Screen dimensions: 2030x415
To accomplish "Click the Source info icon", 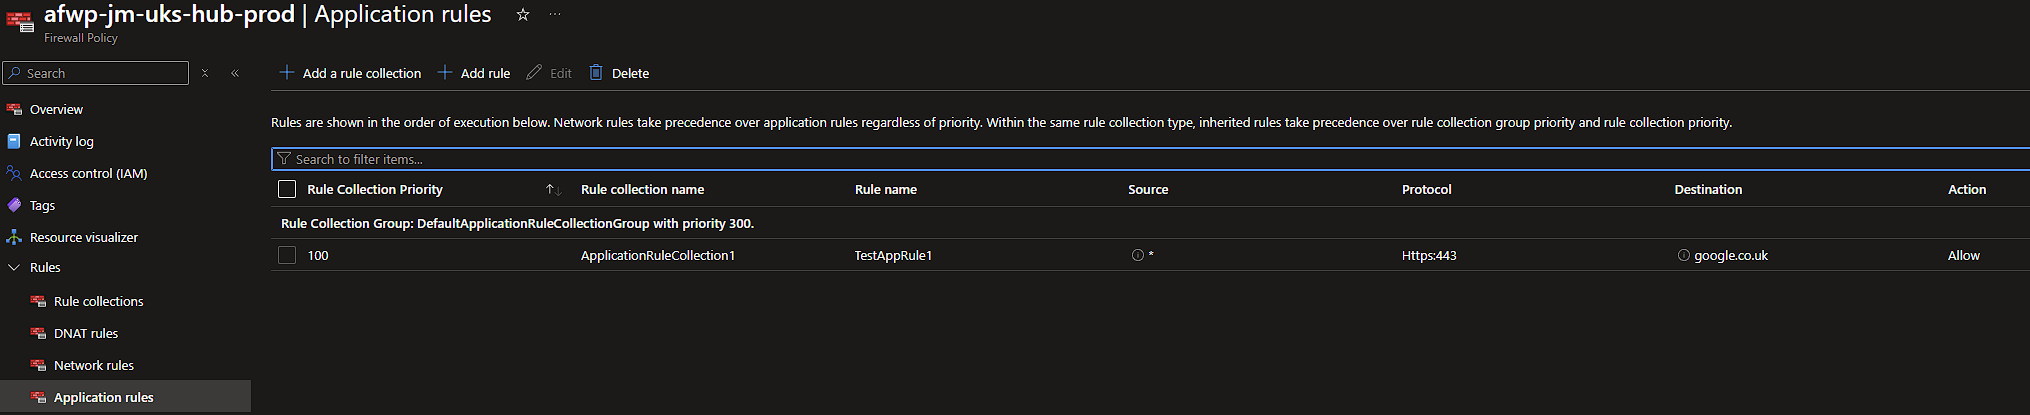I will tap(1137, 255).
